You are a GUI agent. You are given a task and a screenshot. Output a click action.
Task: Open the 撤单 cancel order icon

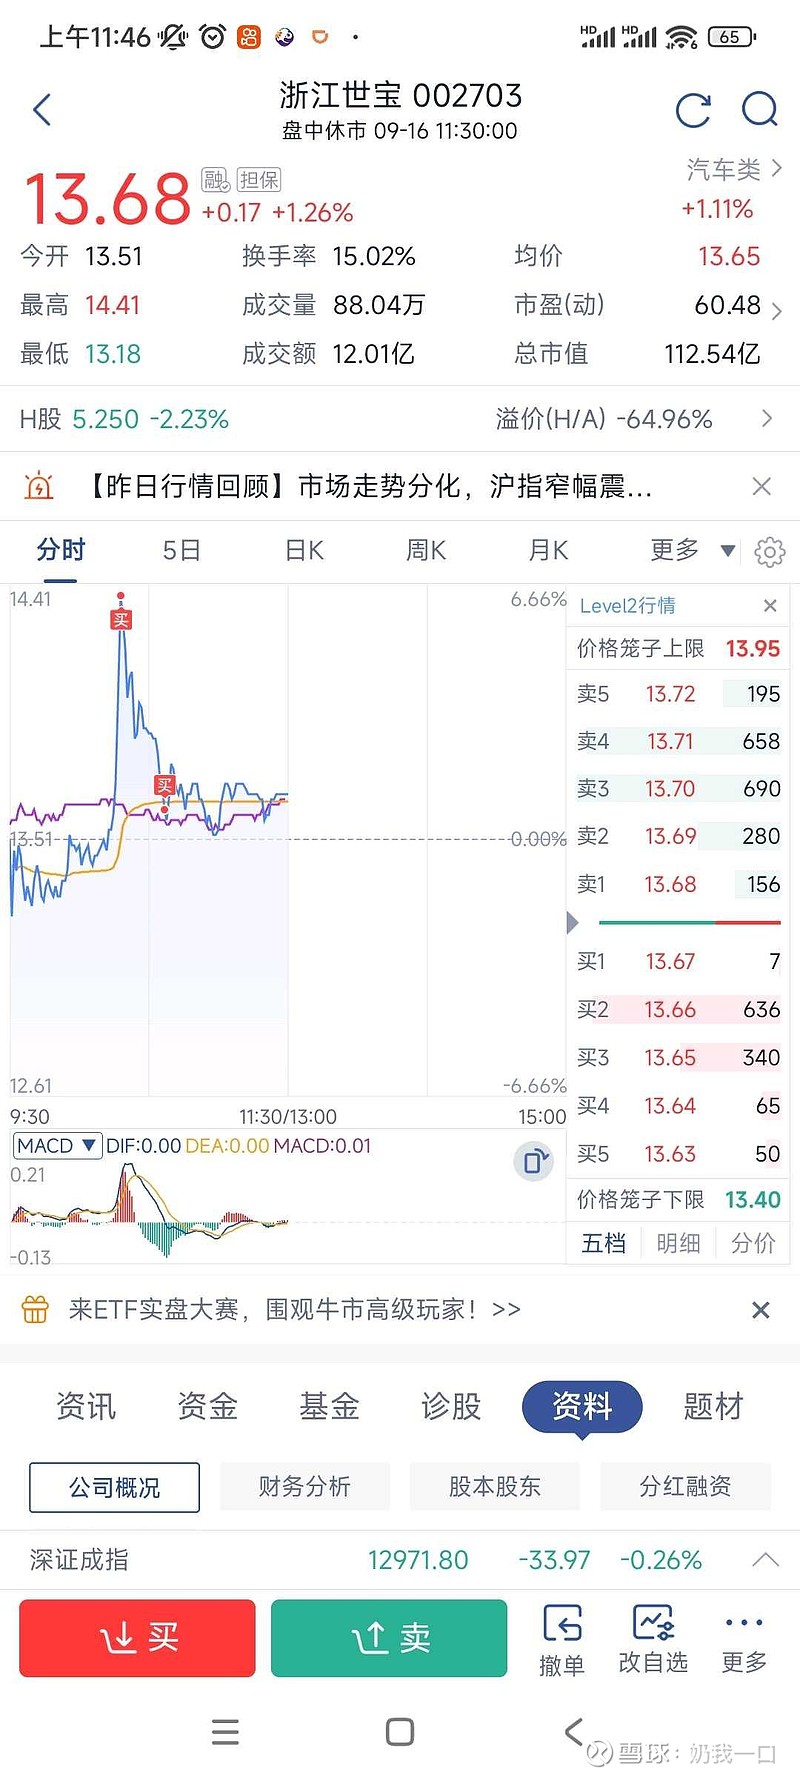click(x=562, y=1639)
